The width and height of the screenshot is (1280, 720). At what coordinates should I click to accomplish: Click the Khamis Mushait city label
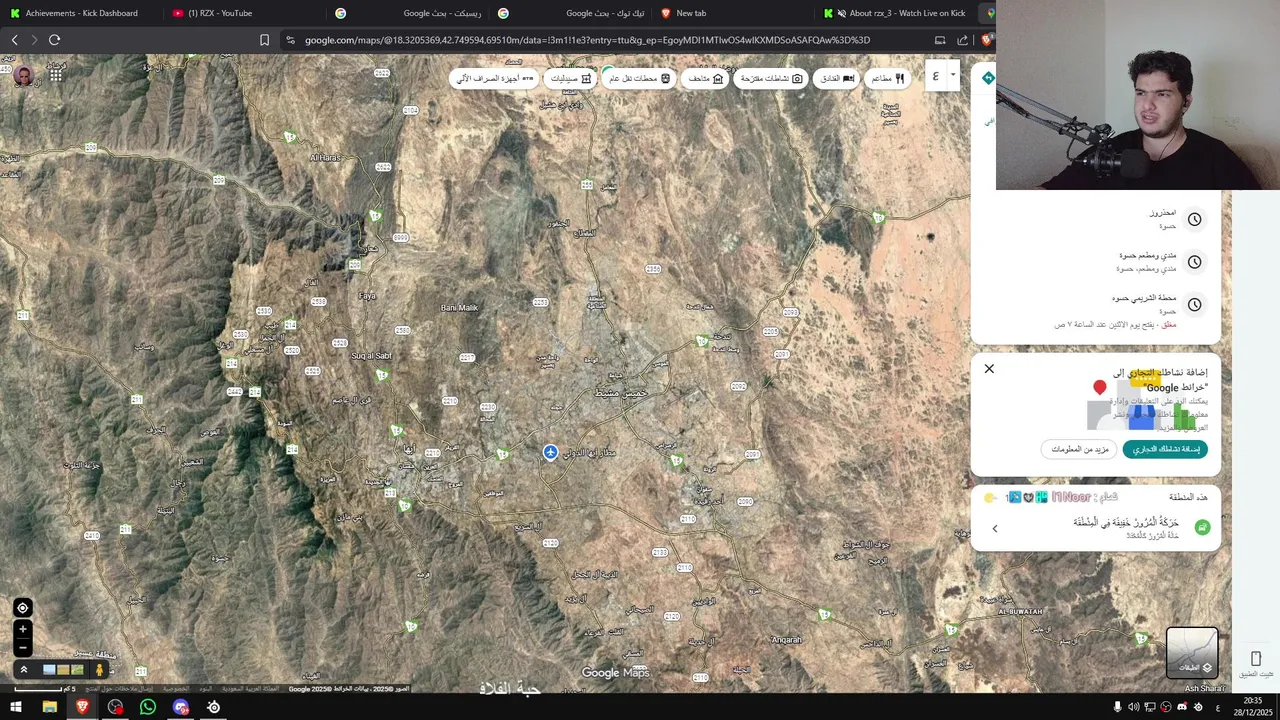[x=621, y=393]
